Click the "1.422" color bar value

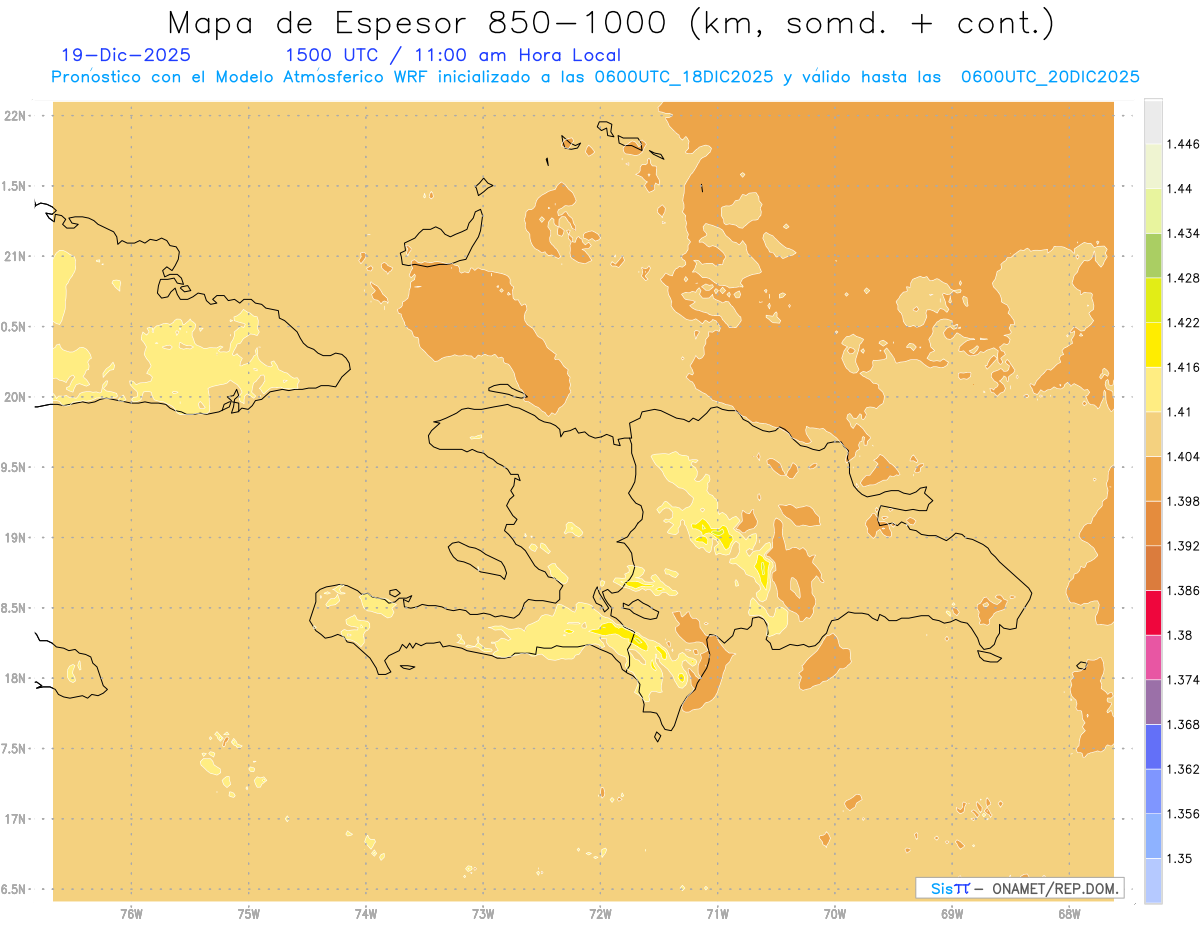(1183, 322)
